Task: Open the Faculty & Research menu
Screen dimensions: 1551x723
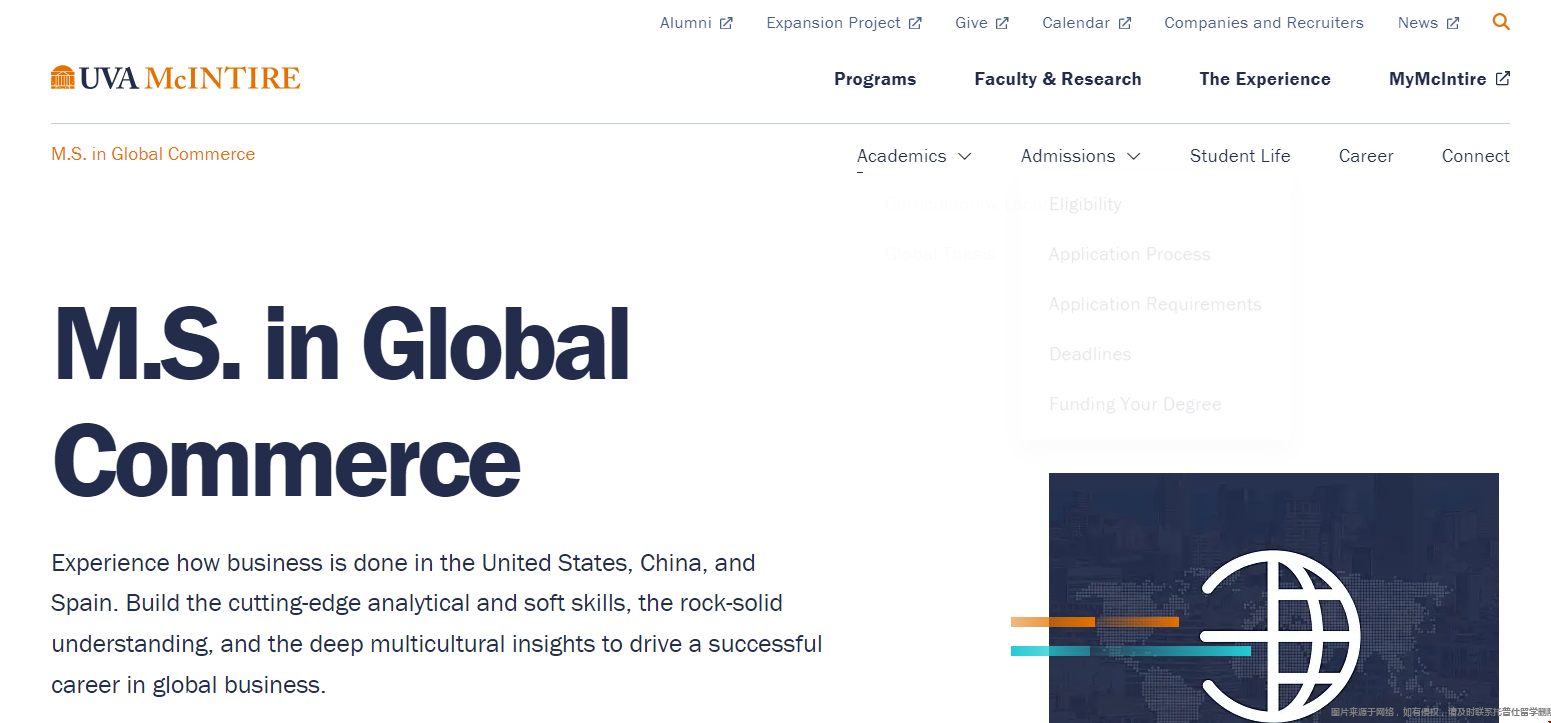Action: [x=1058, y=79]
